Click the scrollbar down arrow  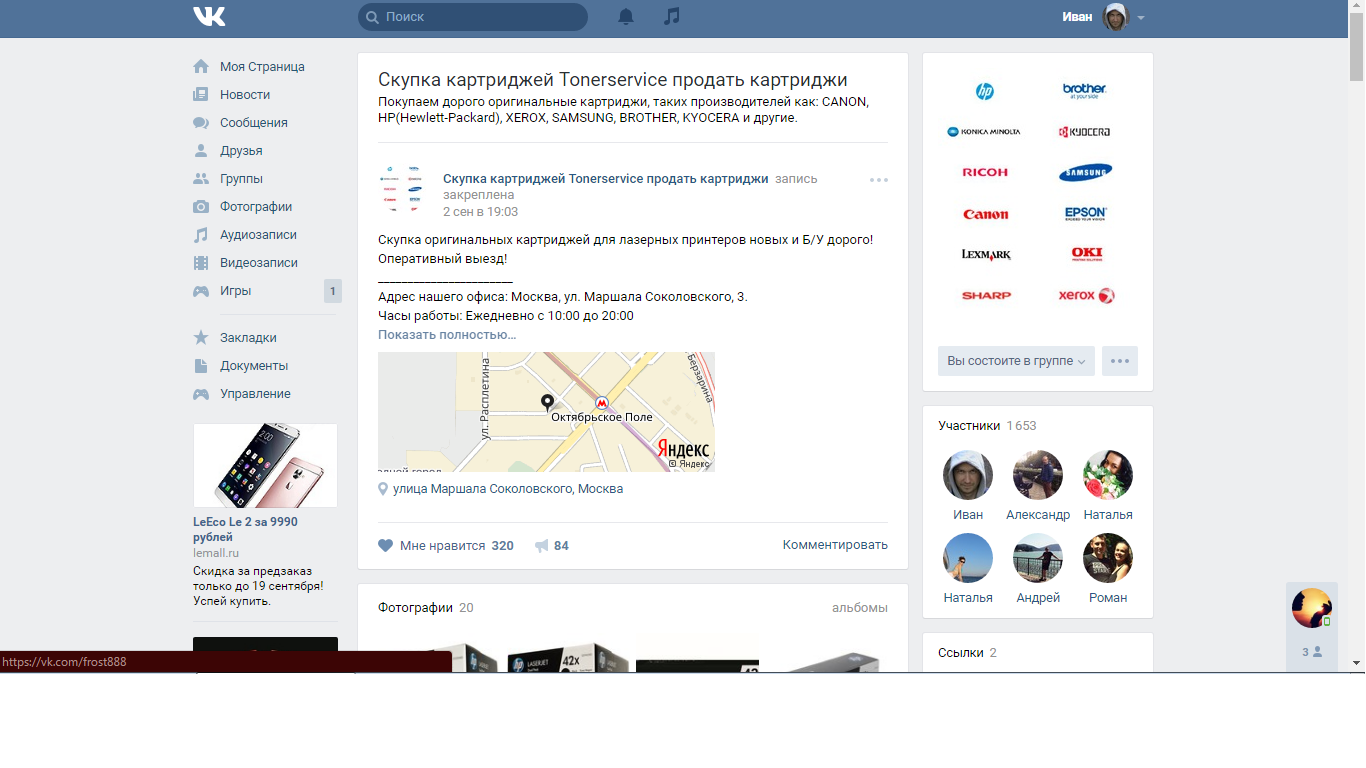point(1357,663)
